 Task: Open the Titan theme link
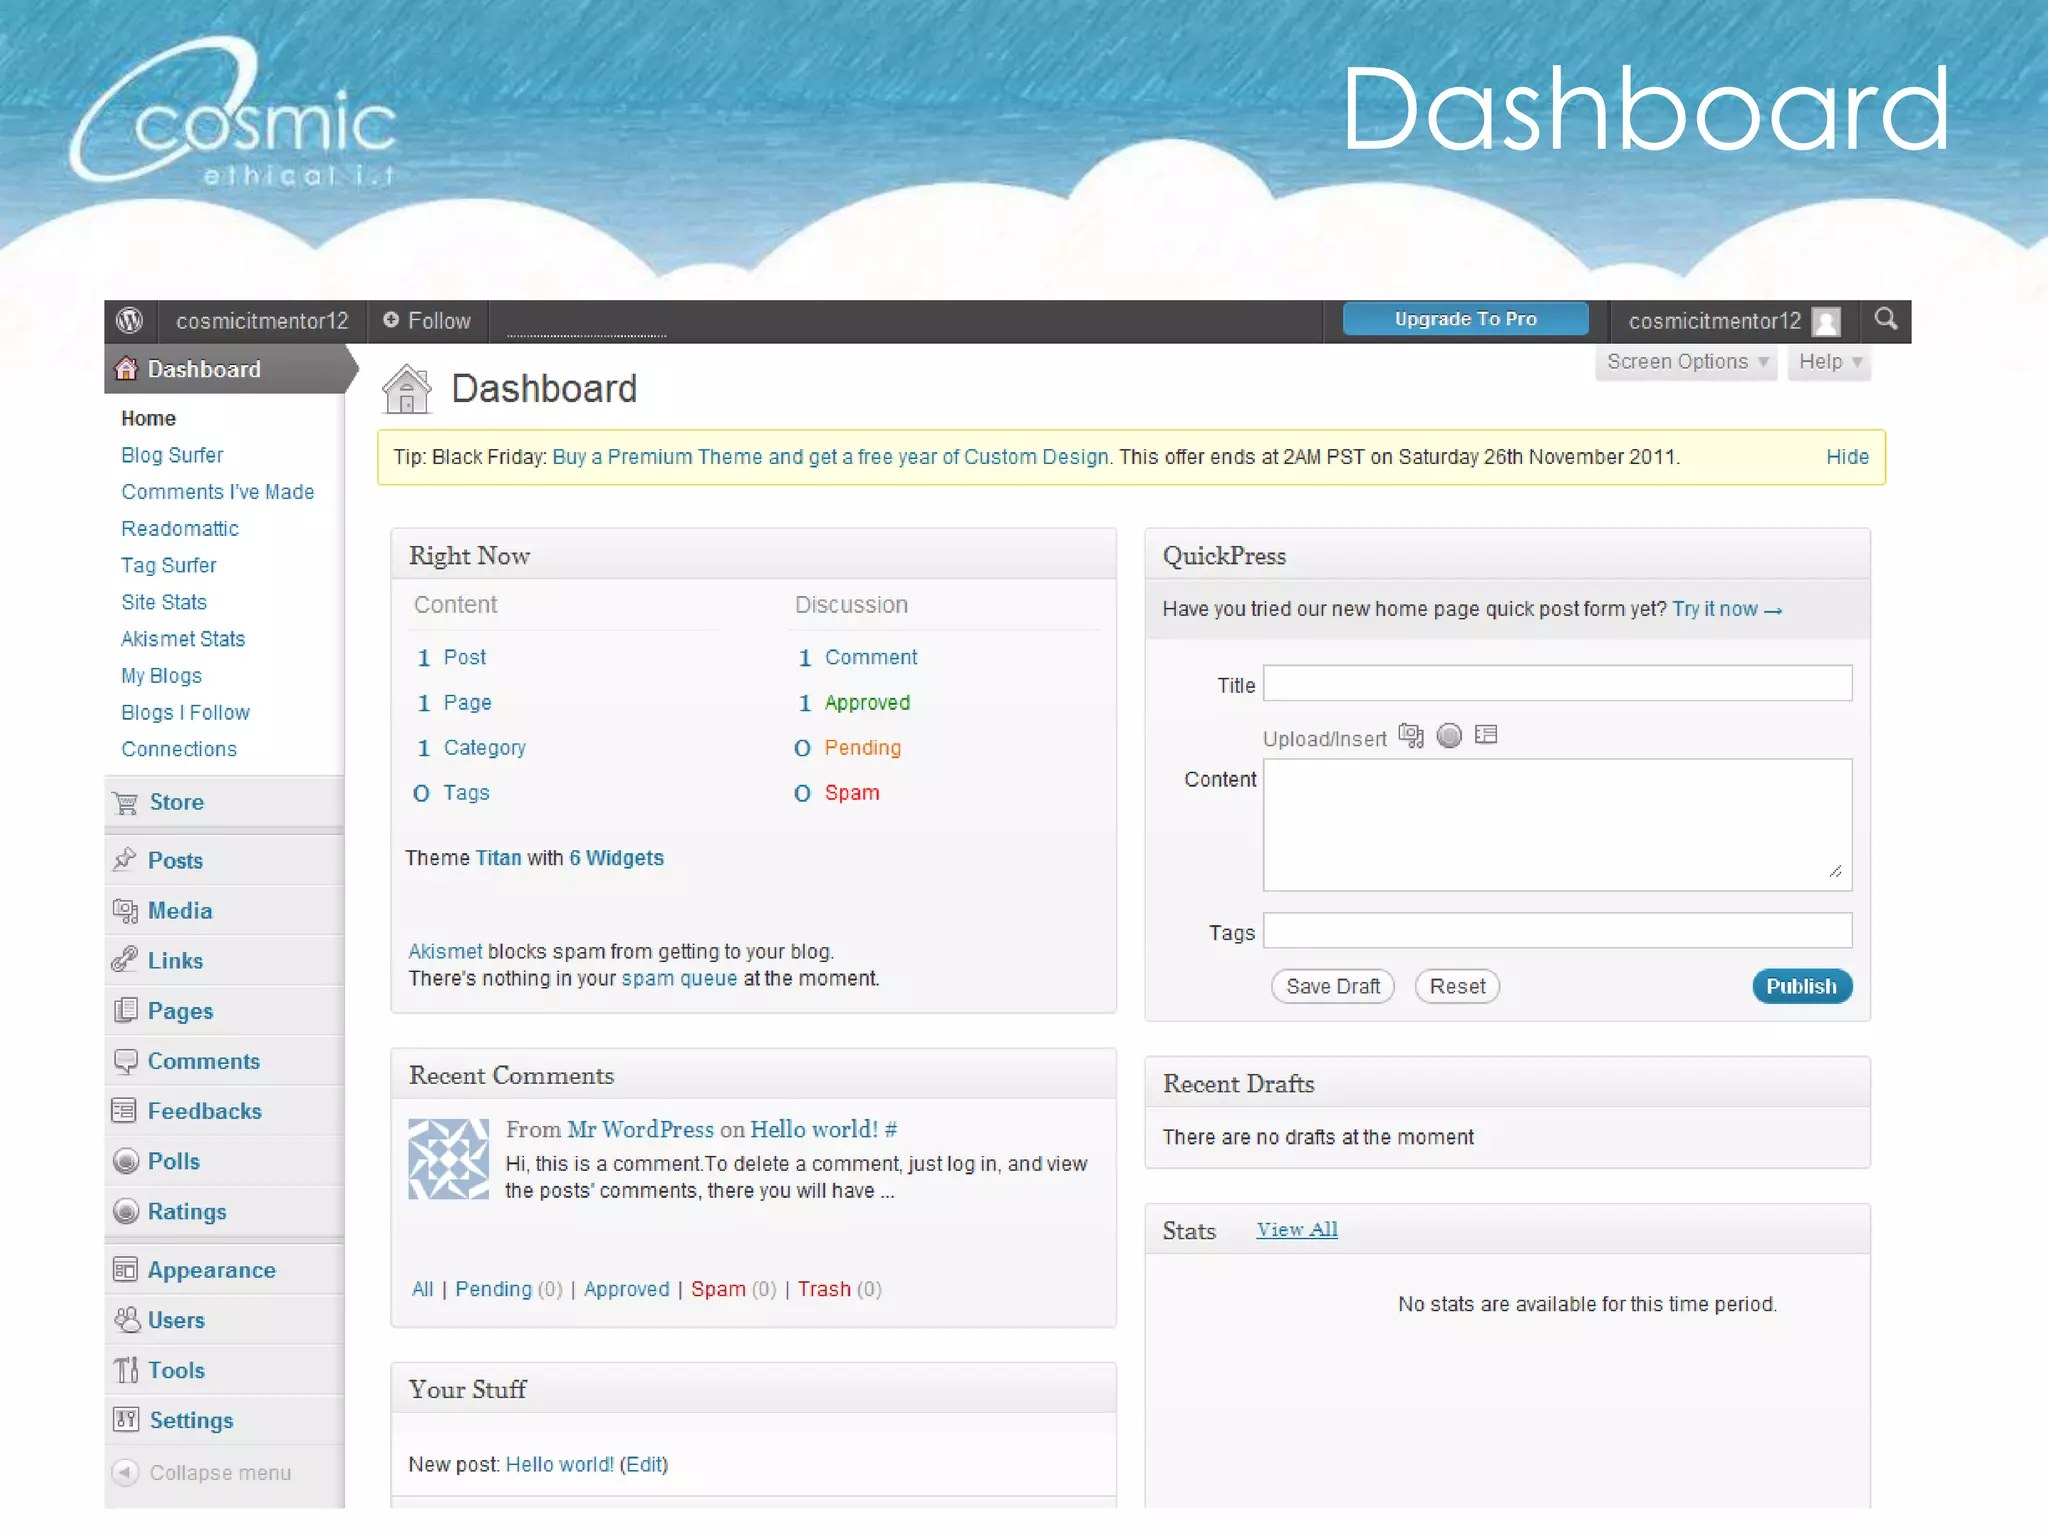(x=498, y=858)
